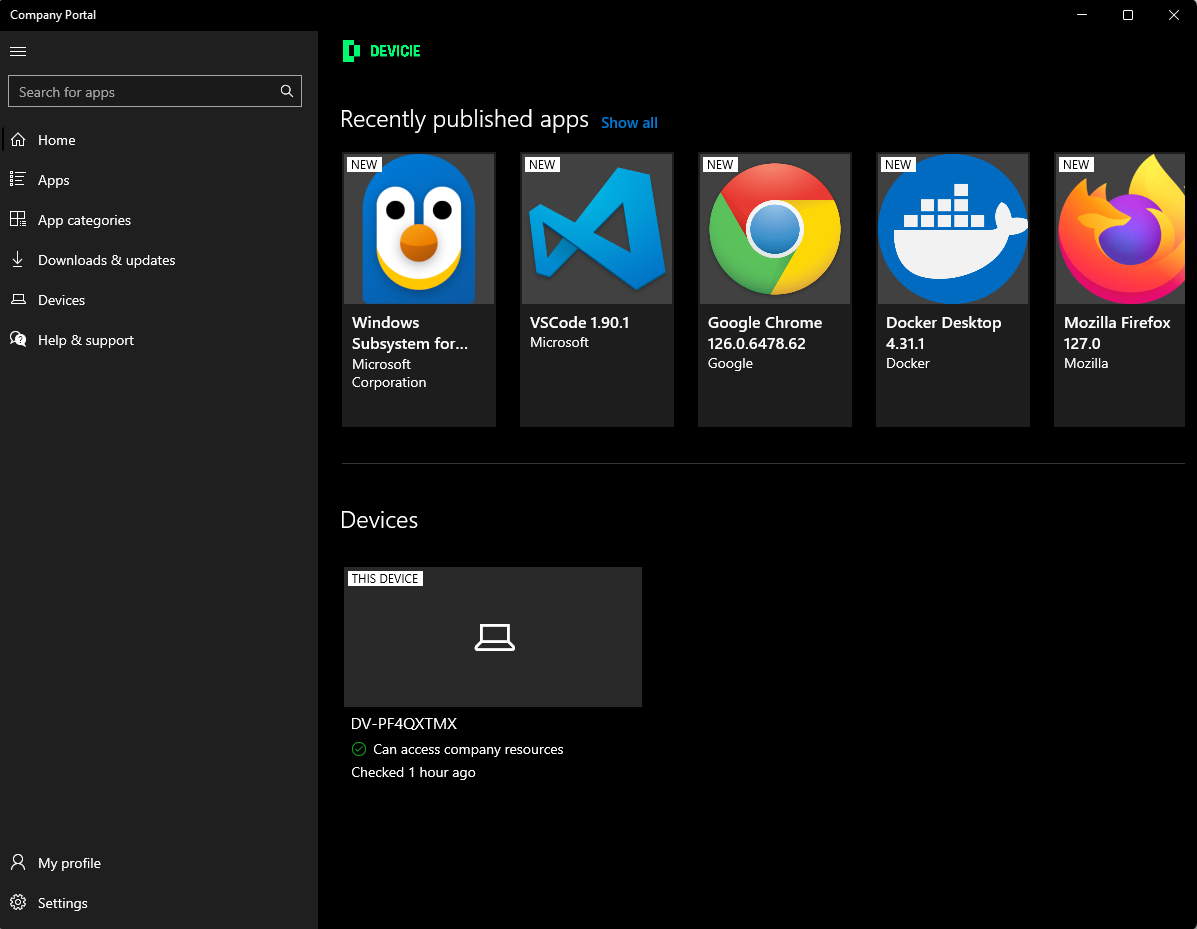
Task: Focus the Search for apps field
Action: point(155,92)
